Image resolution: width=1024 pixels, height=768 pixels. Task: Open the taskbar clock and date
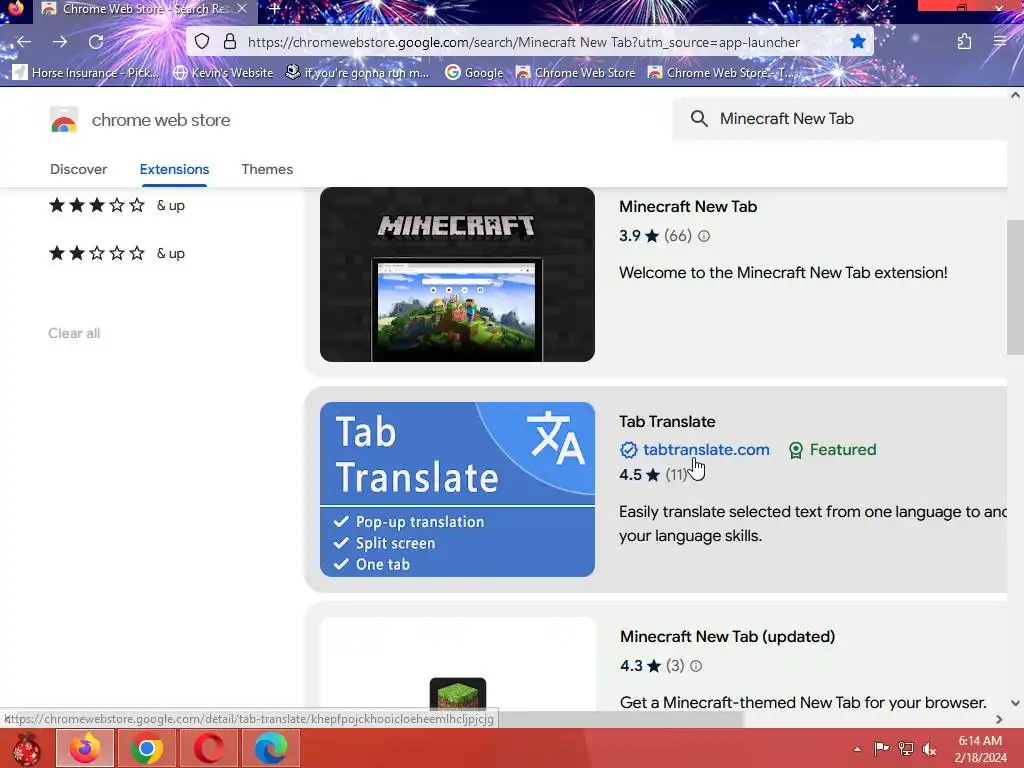tap(980, 749)
